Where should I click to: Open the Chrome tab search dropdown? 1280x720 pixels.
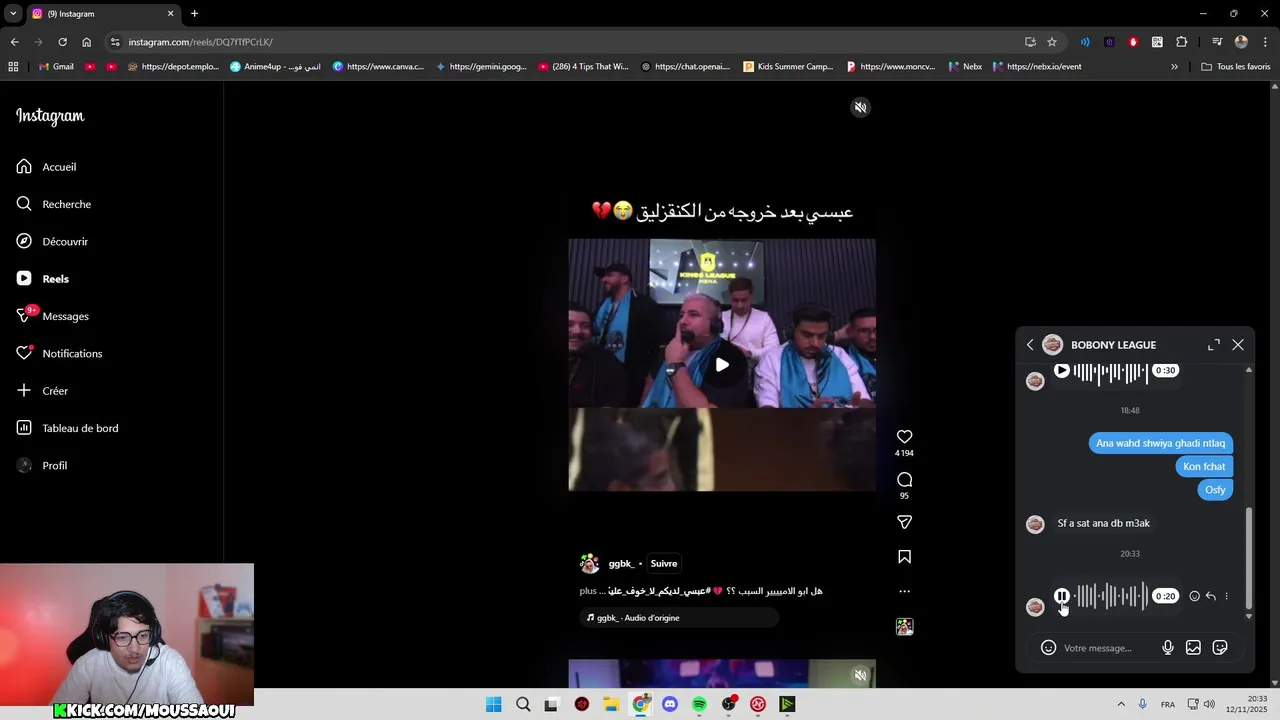14,14
